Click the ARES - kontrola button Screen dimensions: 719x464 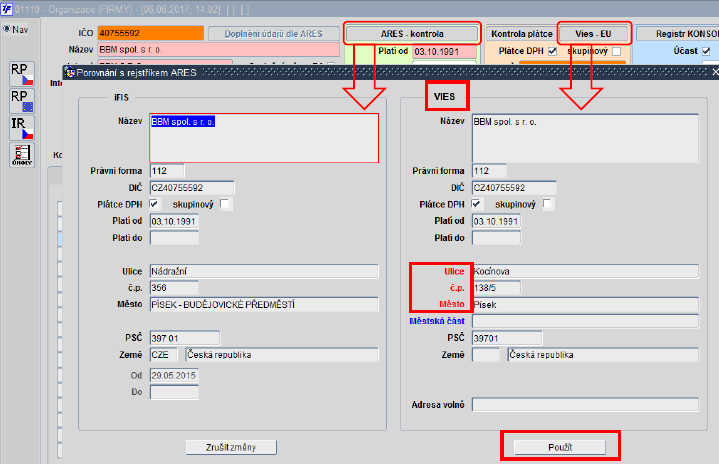(x=412, y=33)
